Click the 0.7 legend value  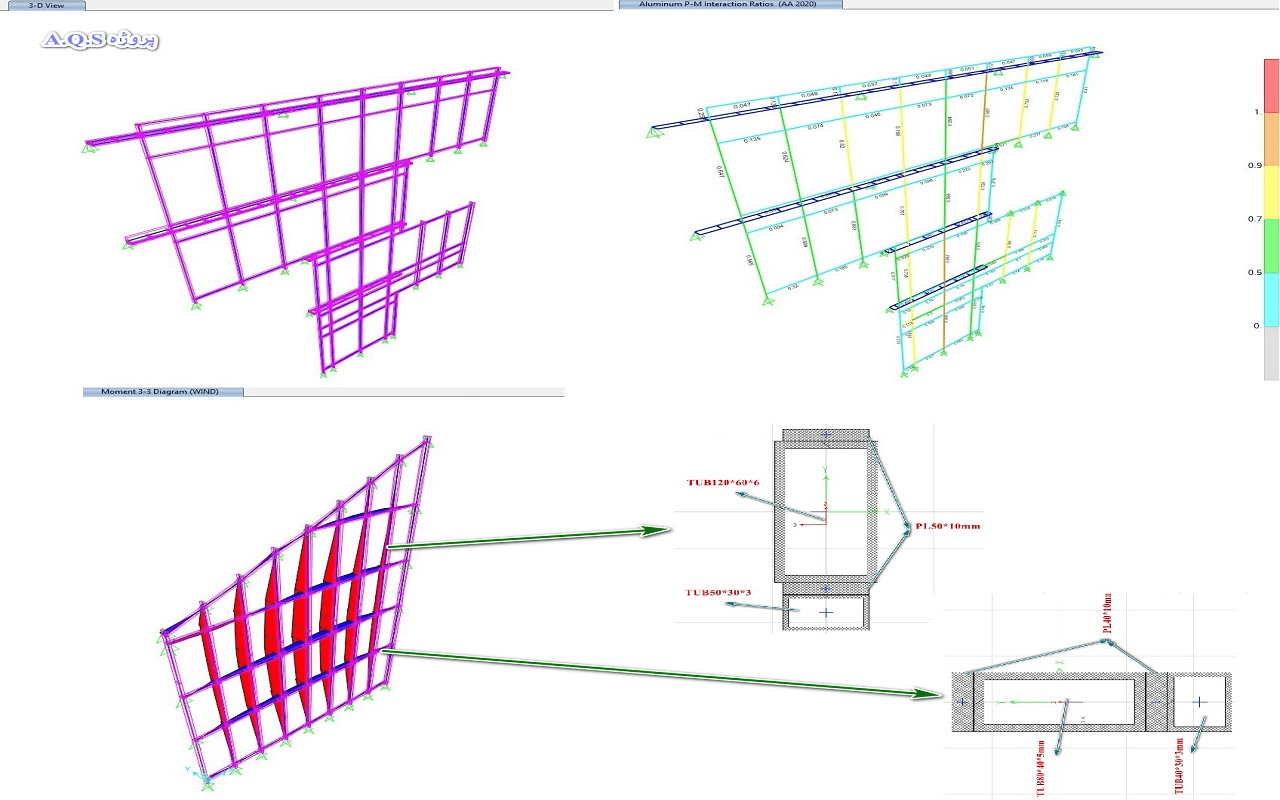point(1254,219)
